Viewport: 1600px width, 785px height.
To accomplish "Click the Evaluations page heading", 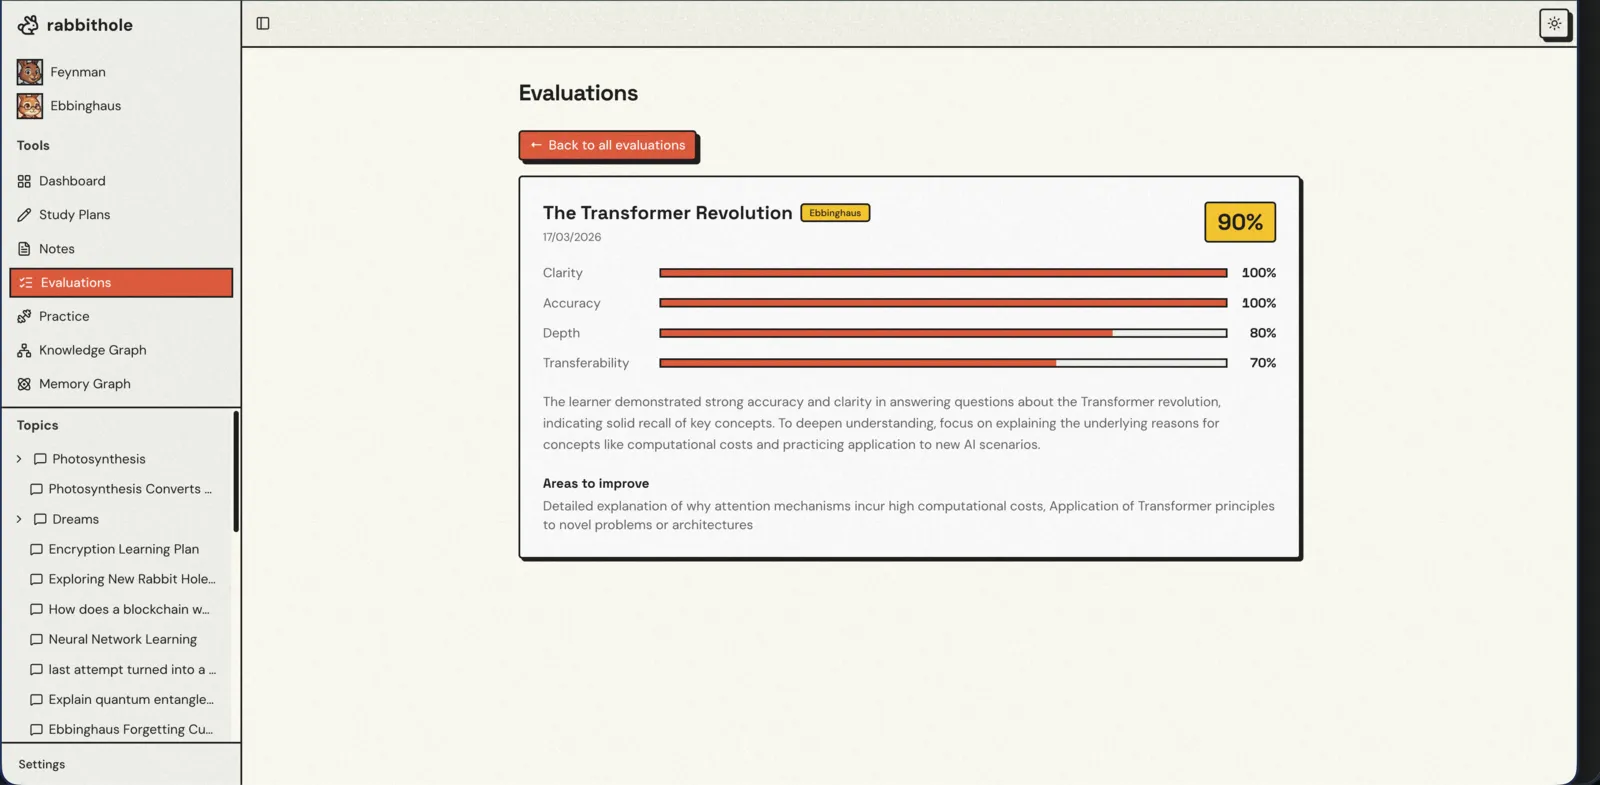I will pyautogui.click(x=578, y=93).
